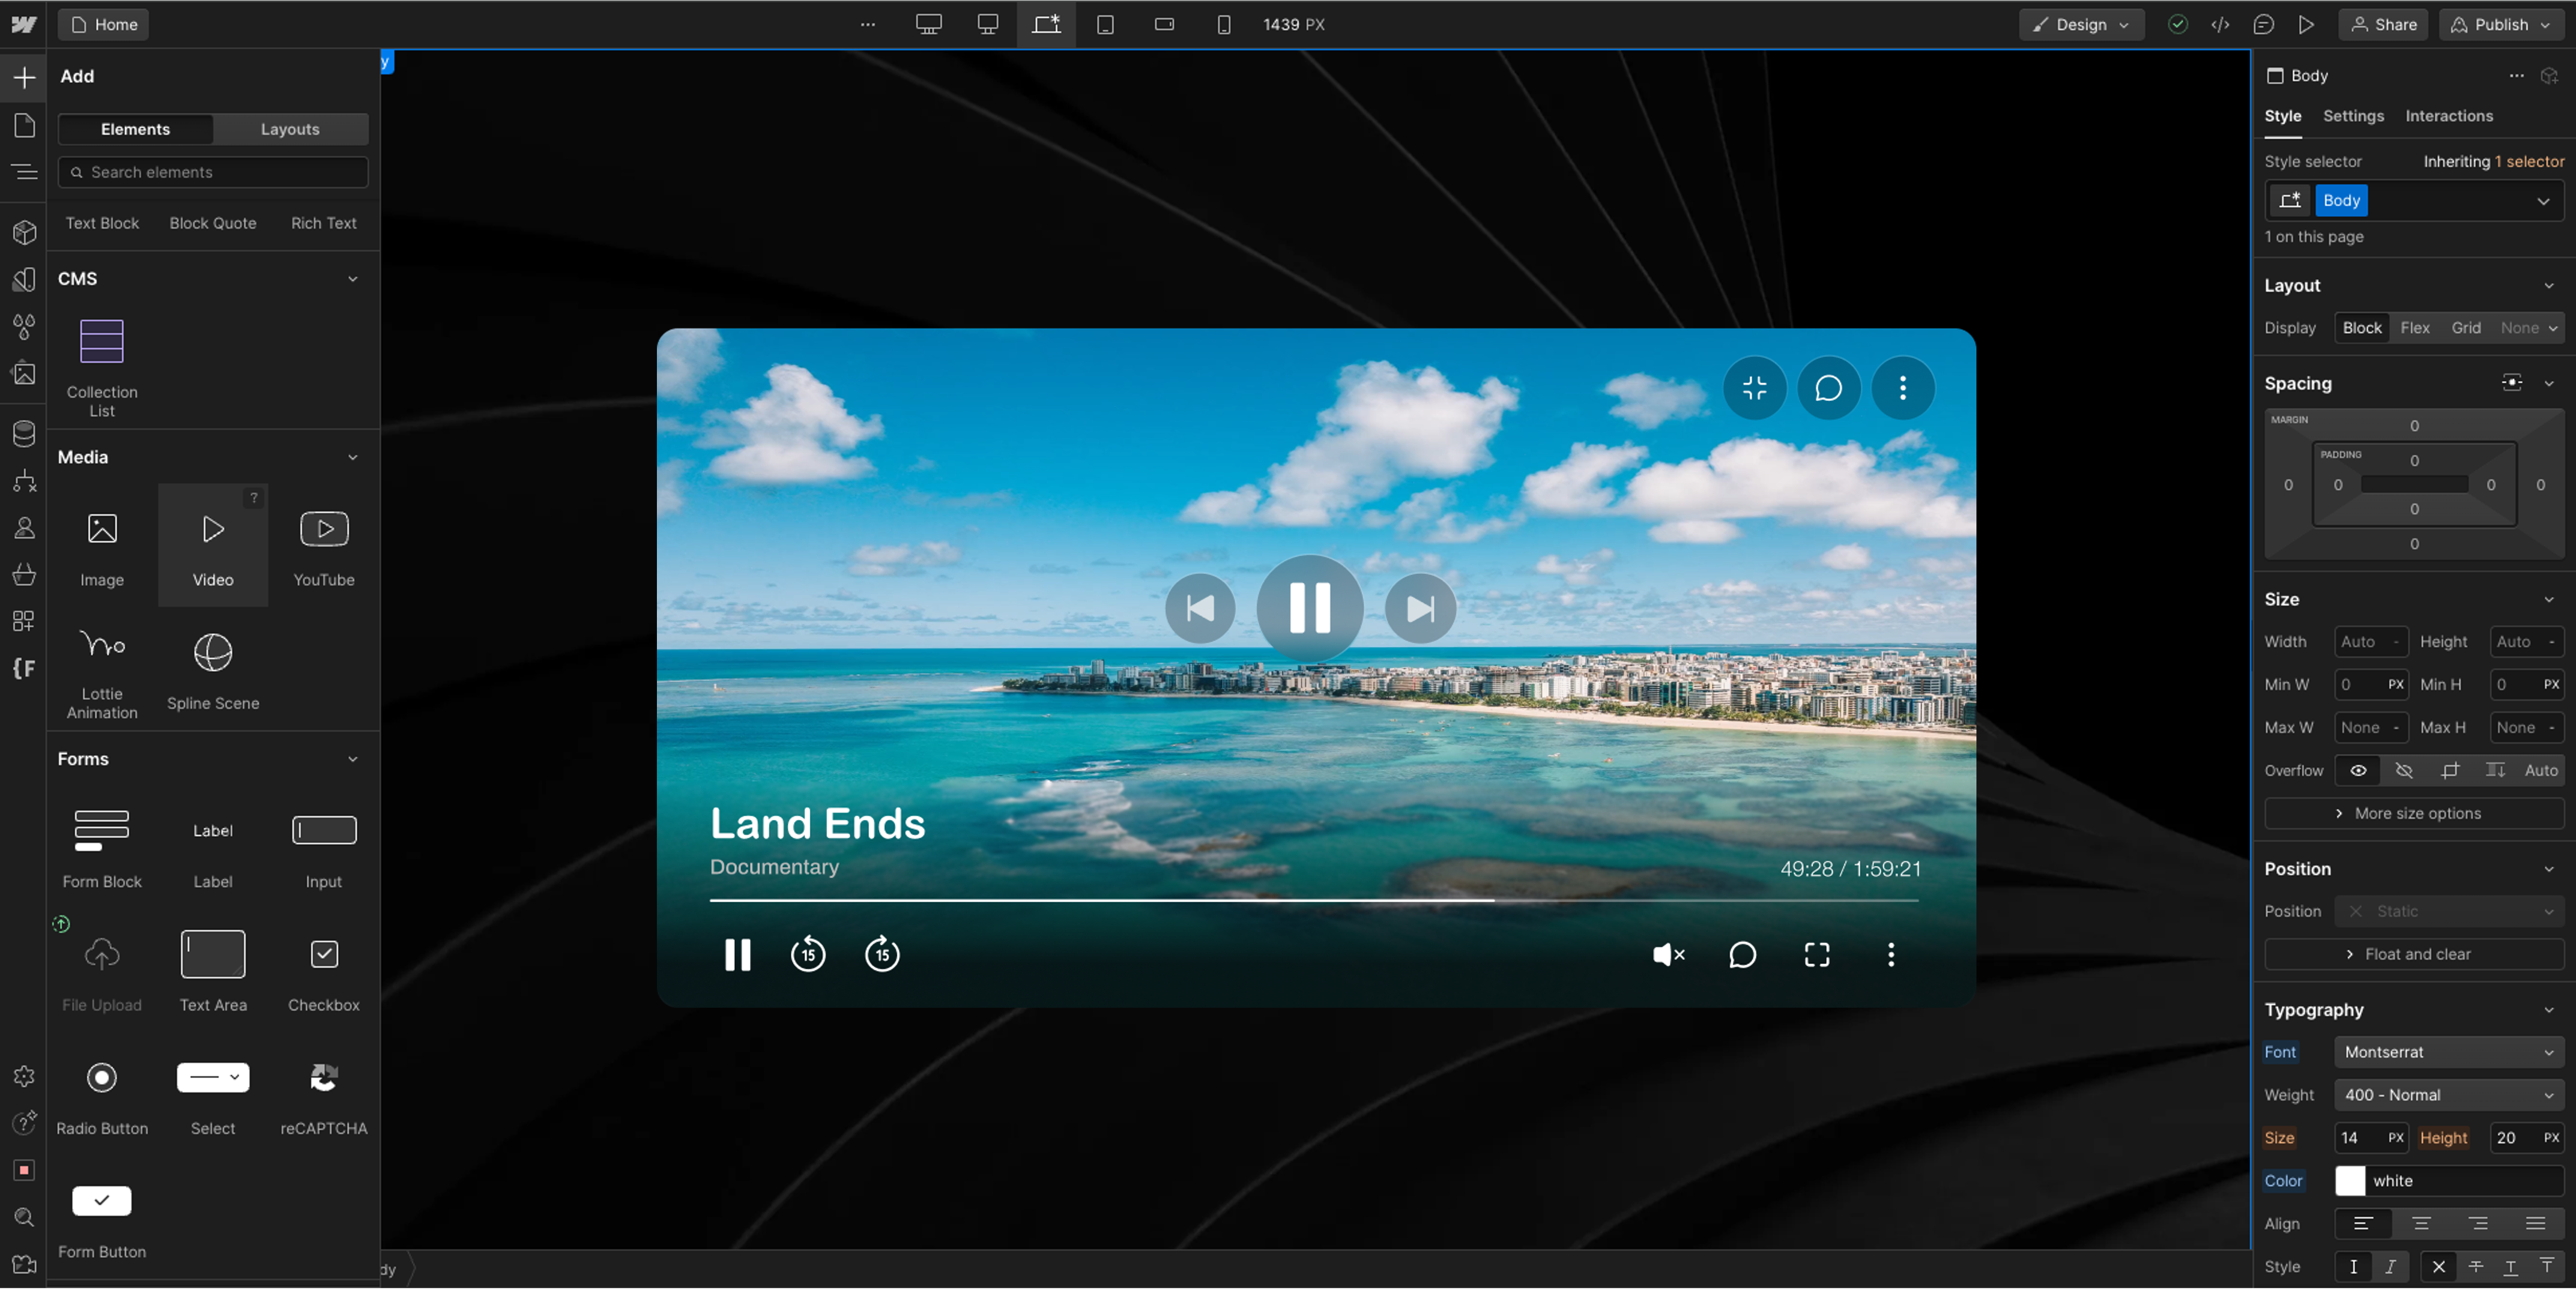Viewport: 2576px width, 1290px height.
Task: Expand Float and clear options
Action: click(x=2413, y=954)
